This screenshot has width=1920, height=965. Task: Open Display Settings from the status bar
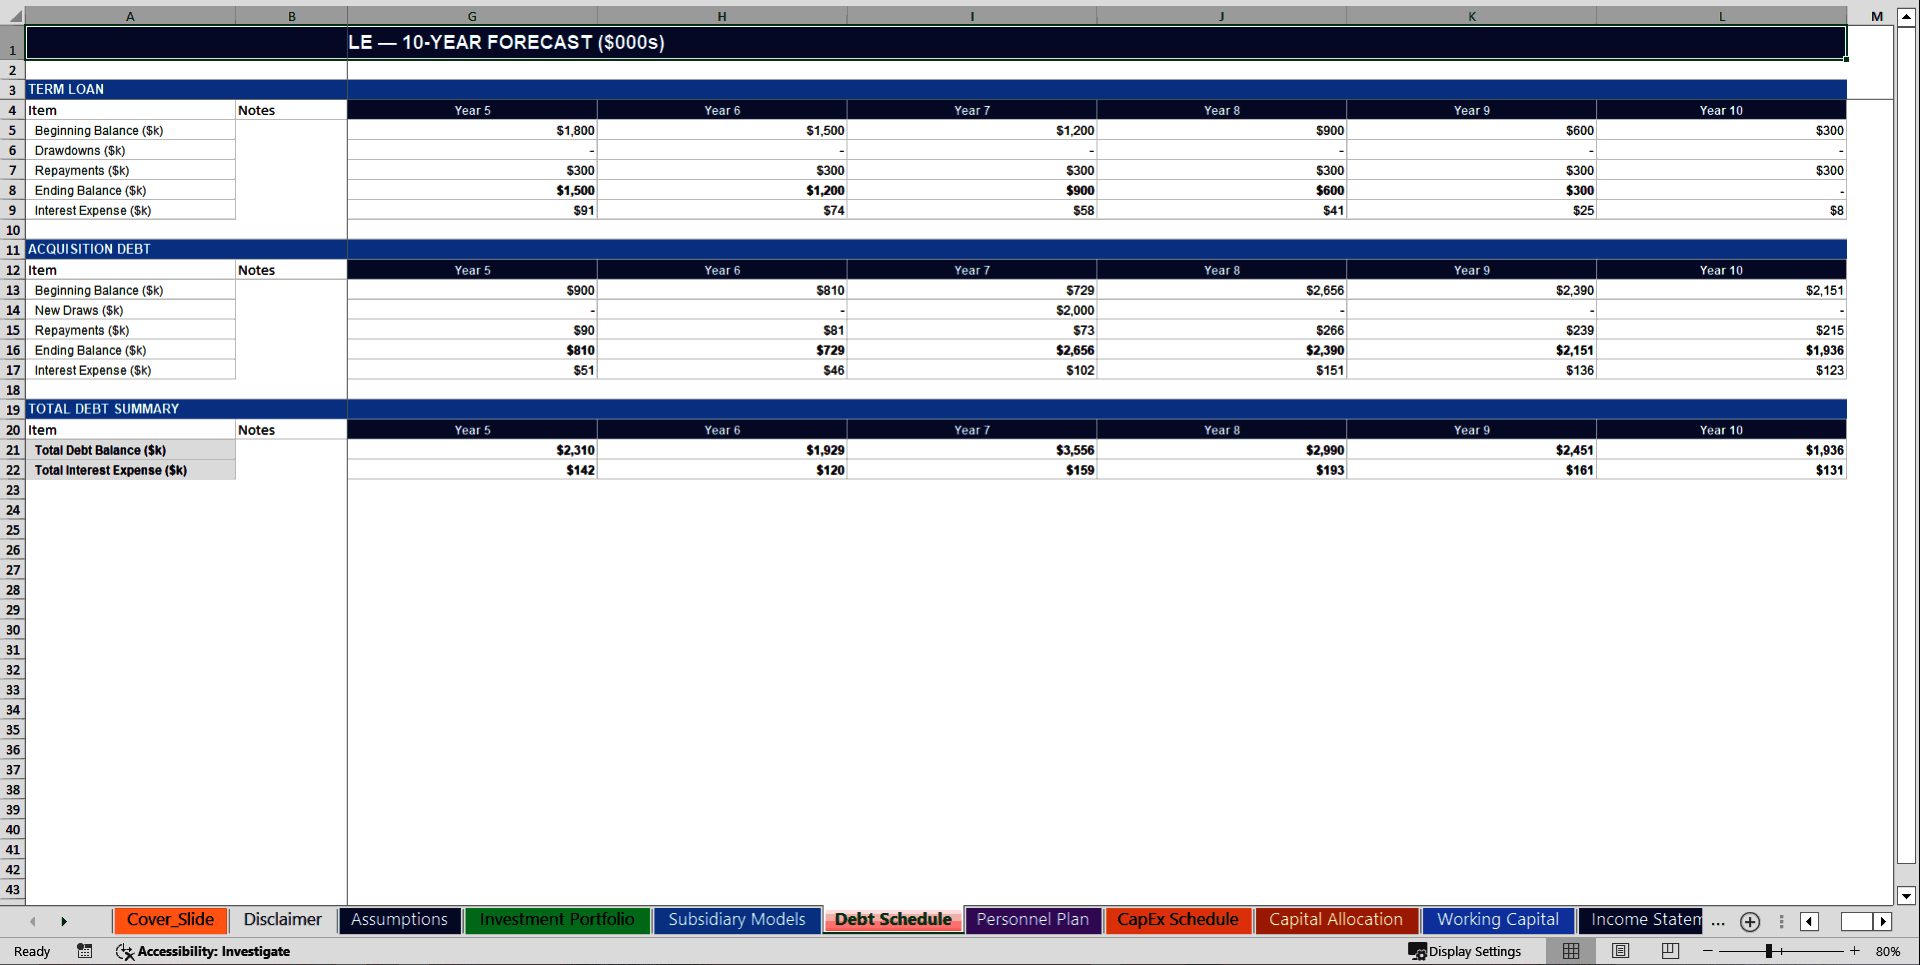point(1466,951)
